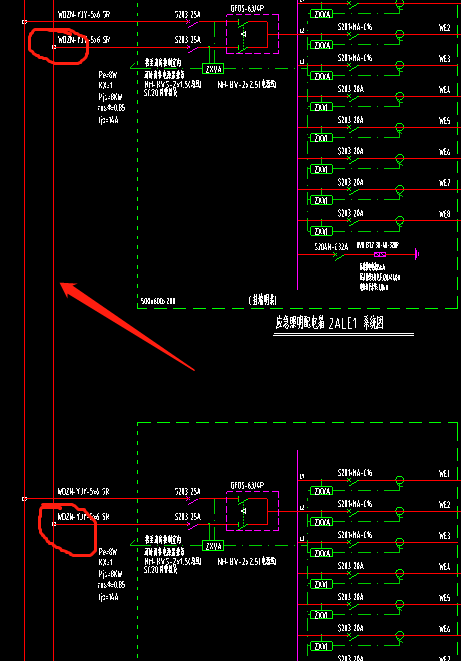Click WE2 label in lower diagram

(x=444, y=505)
